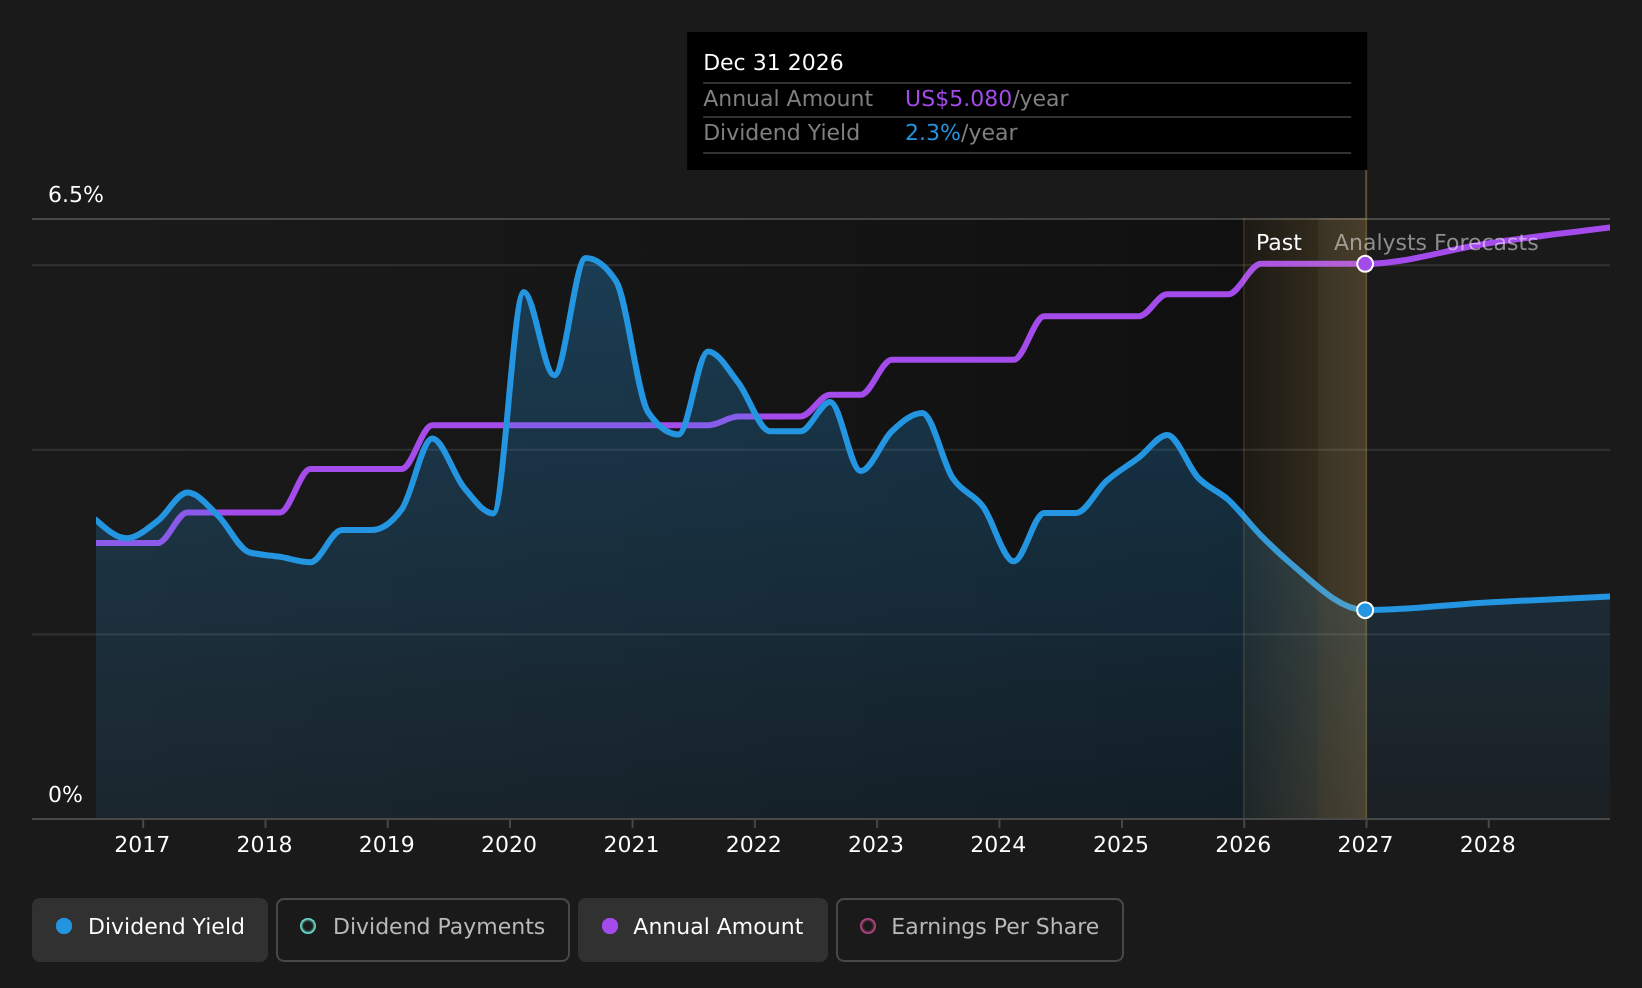Click the tooltip 'Dividend Yield' label
This screenshot has width=1642, height=988.
click(x=781, y=133)
